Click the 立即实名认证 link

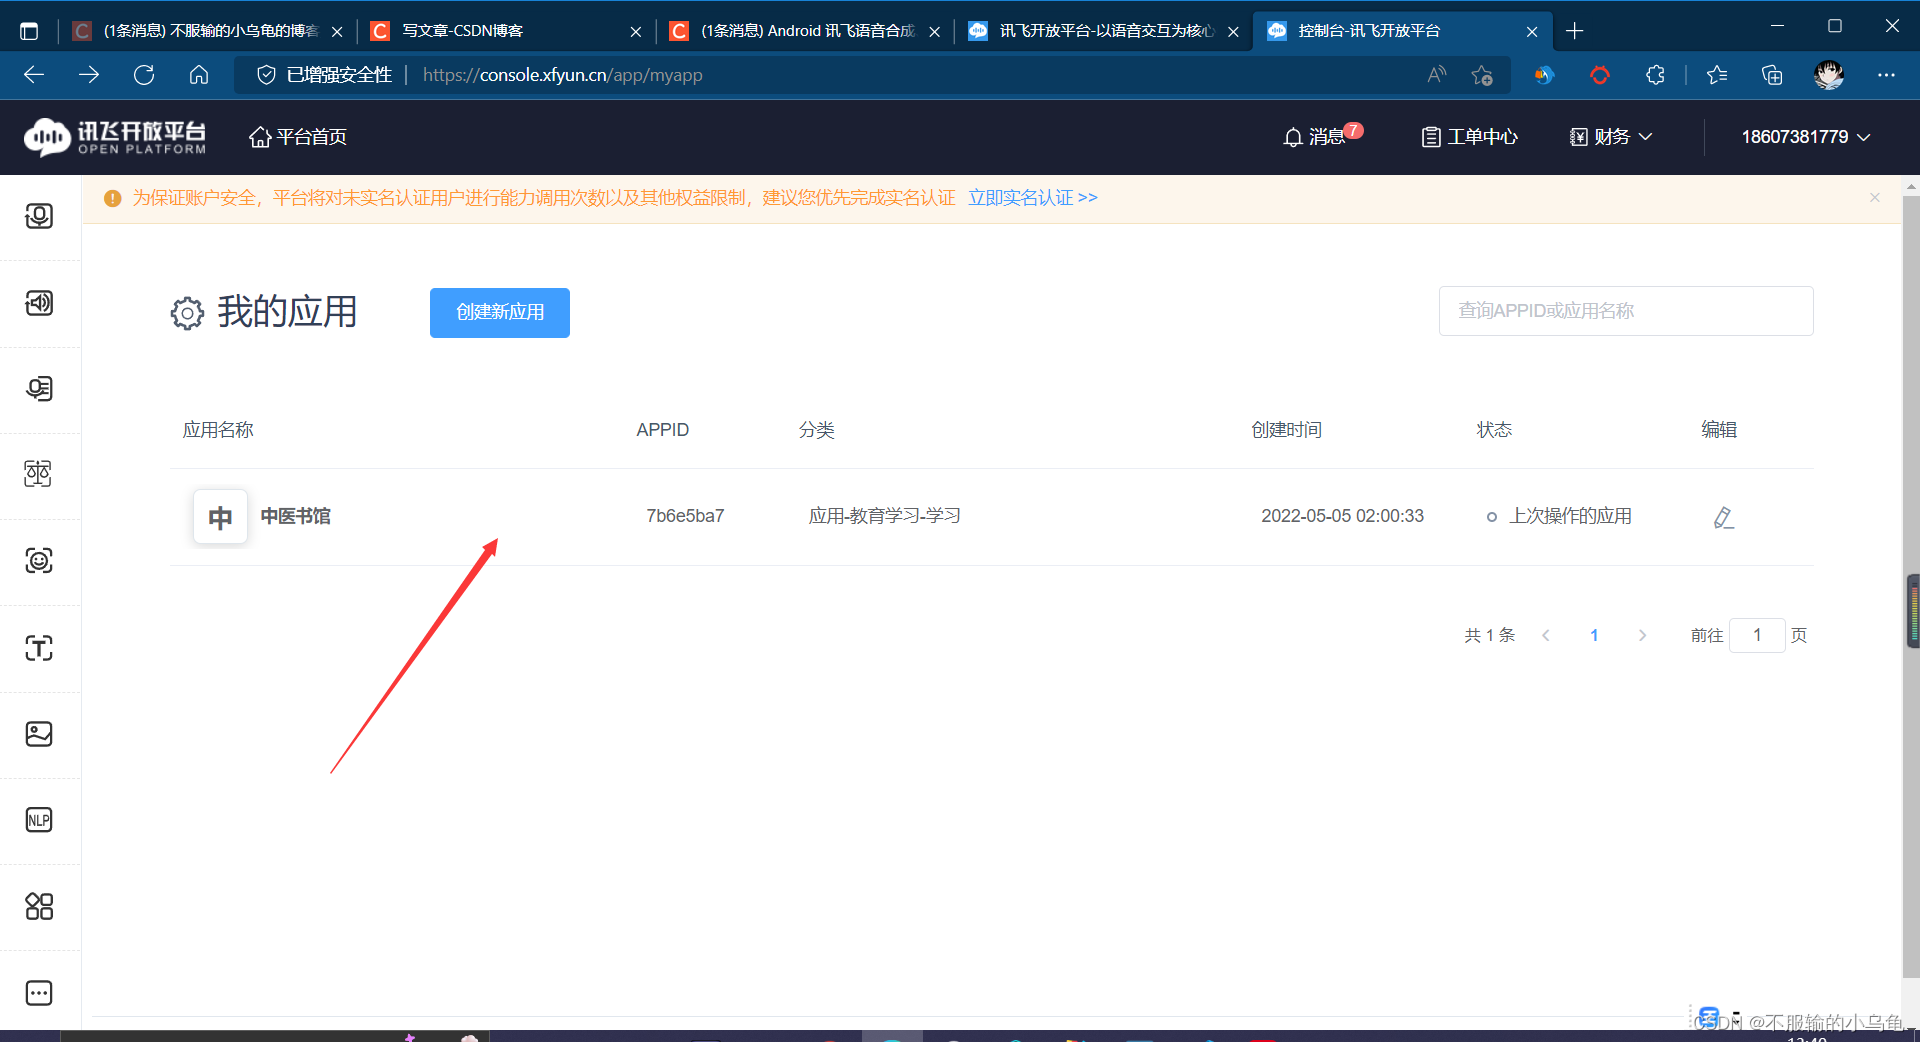click(x=1033, y=198)
